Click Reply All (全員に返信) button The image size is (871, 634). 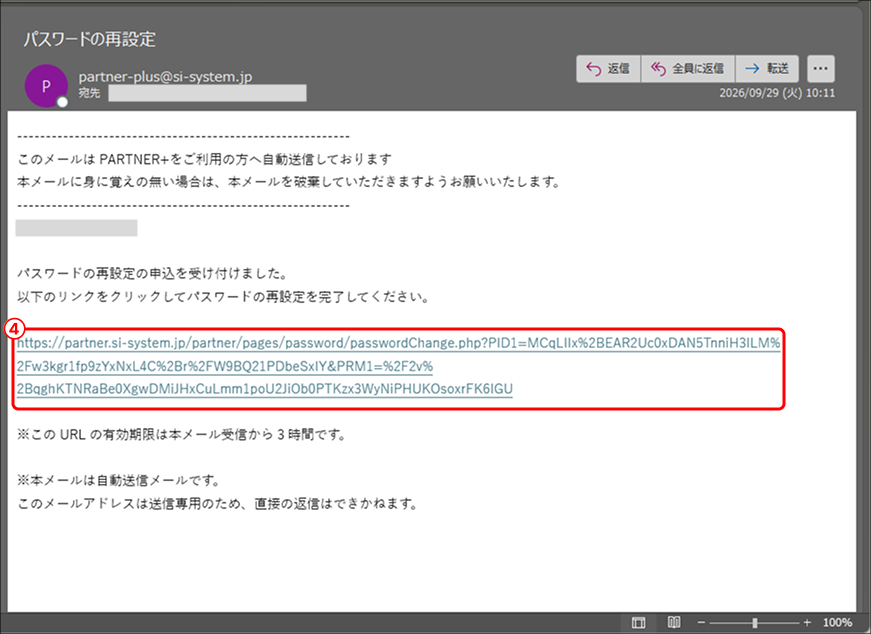click(x=688, y=68)
